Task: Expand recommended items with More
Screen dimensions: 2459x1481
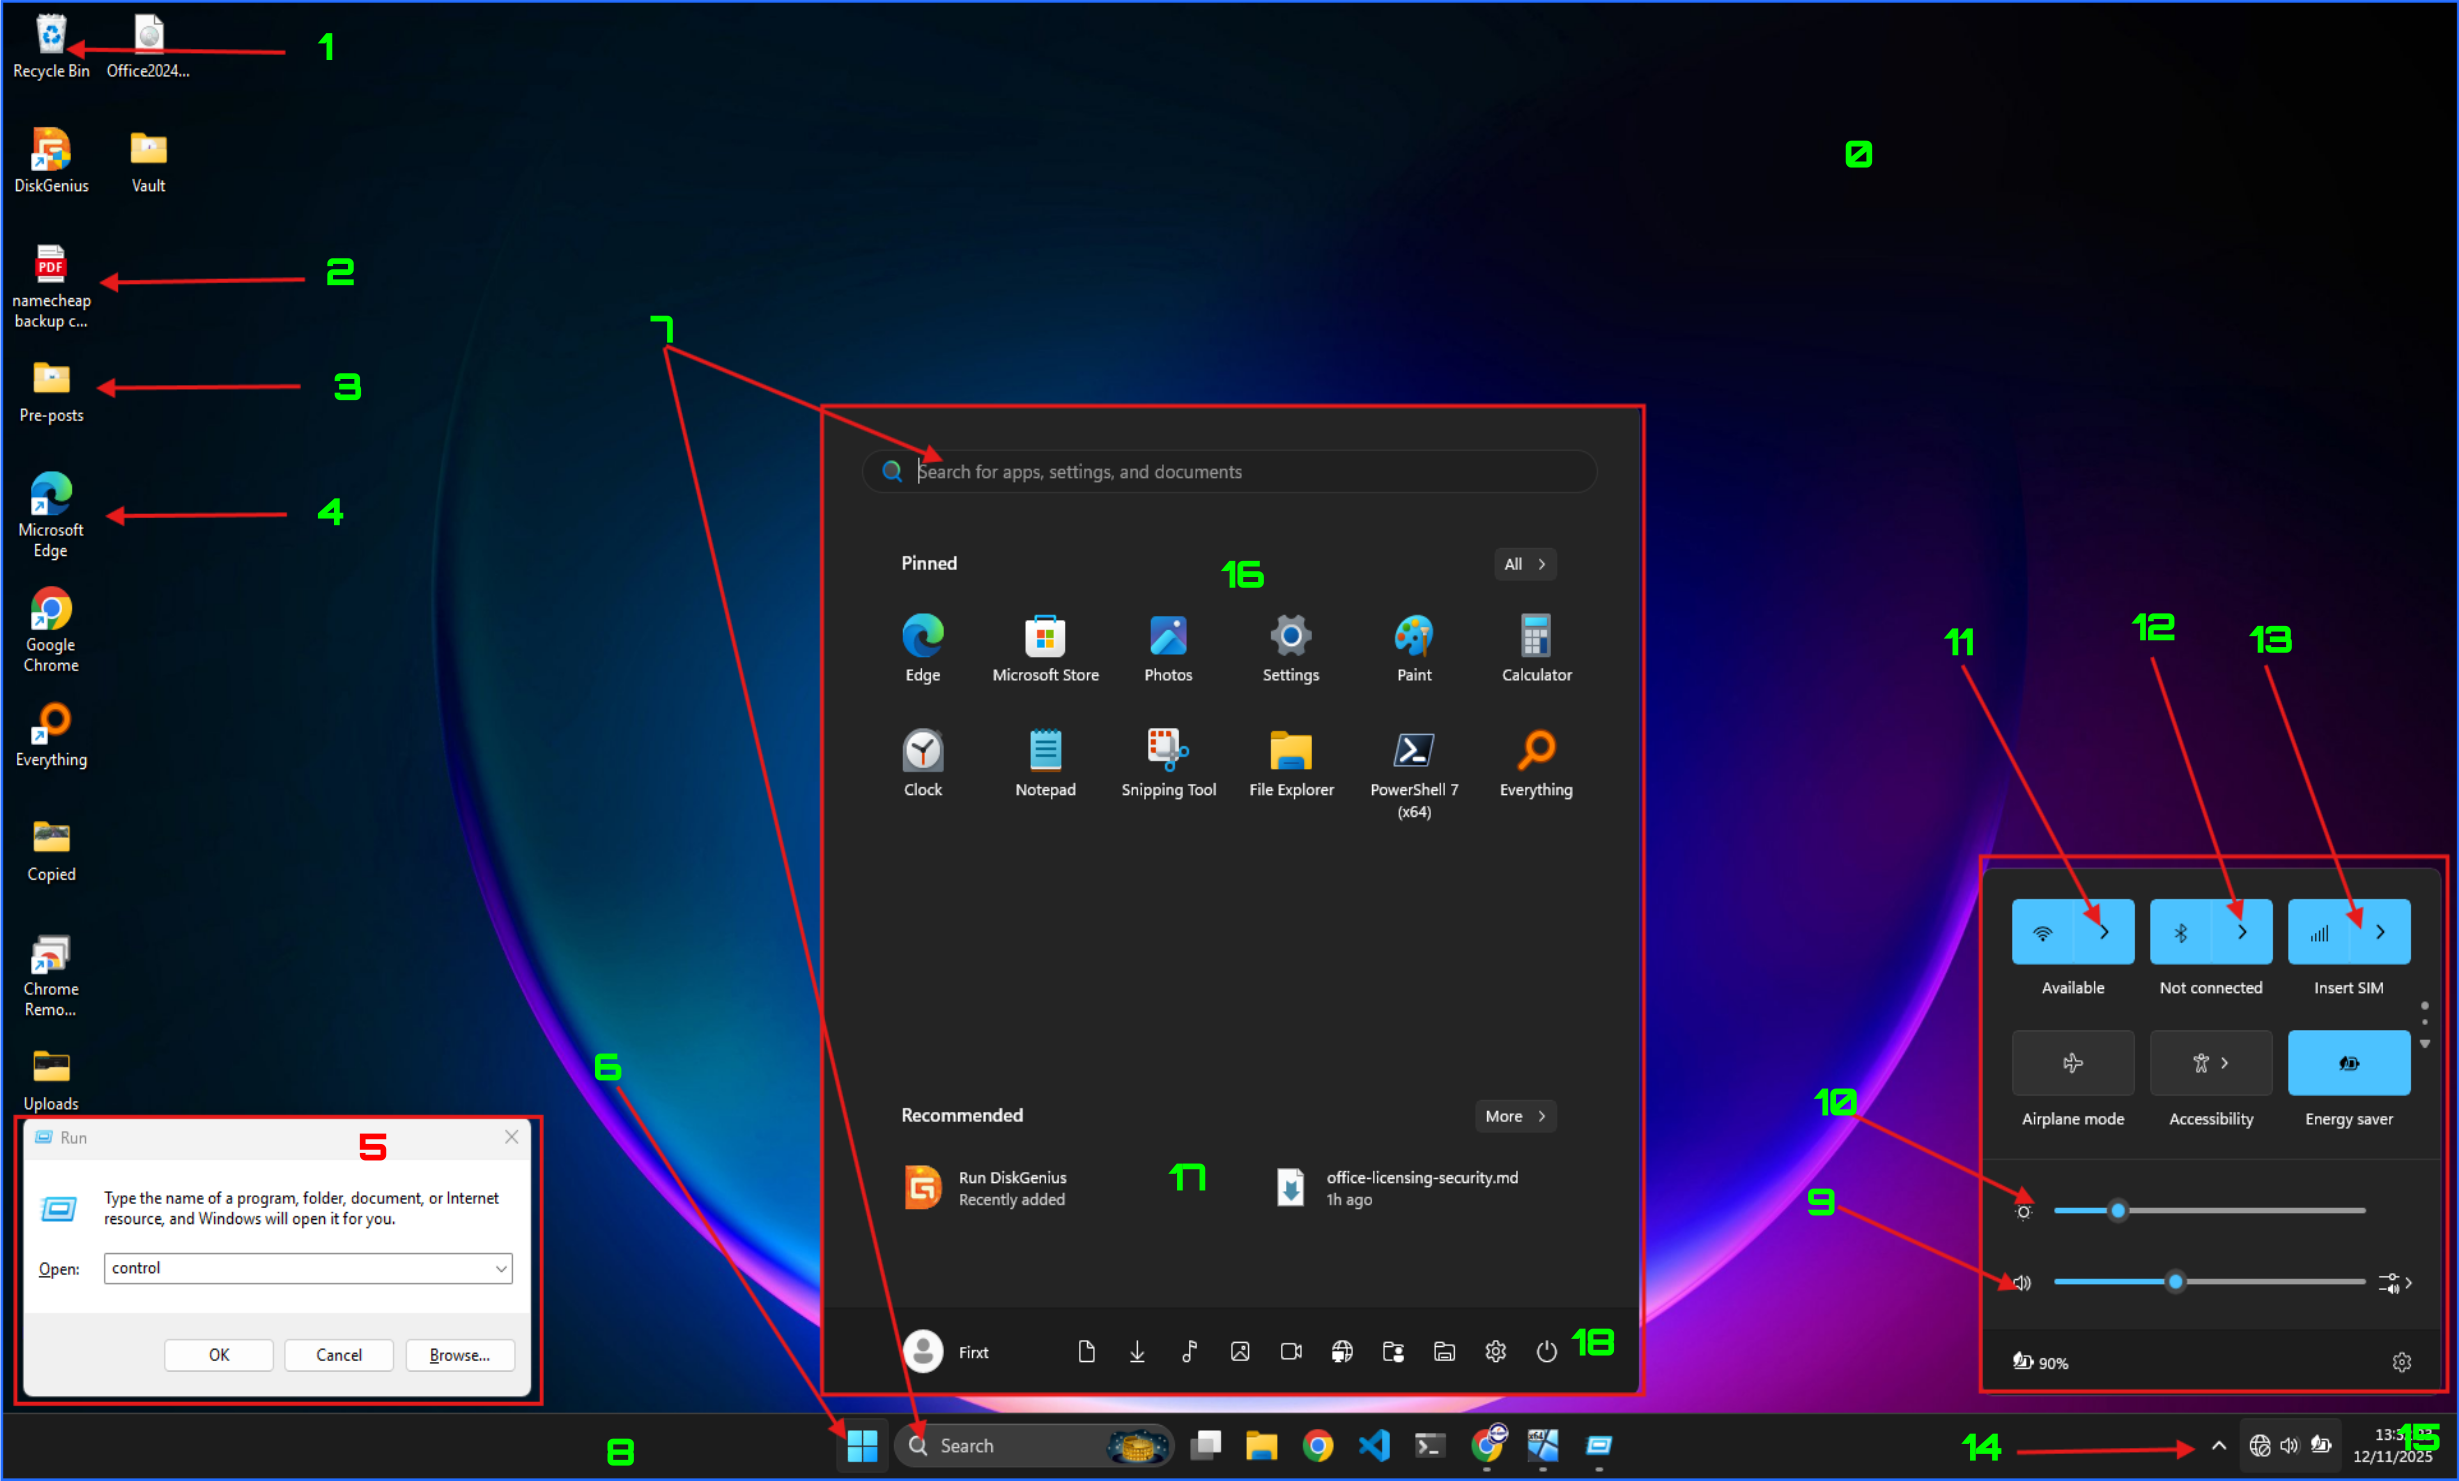Action: click(x=1515, y=1116)
